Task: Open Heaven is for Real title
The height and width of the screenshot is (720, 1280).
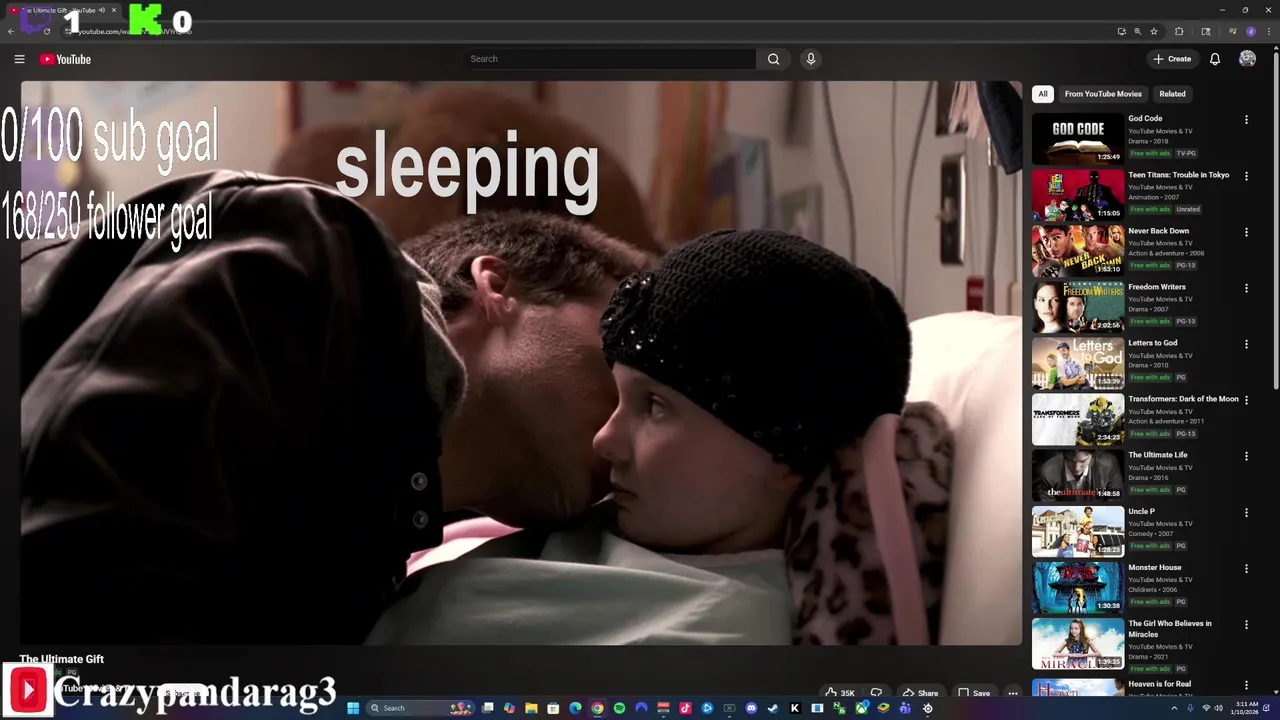Action: 1160,684
